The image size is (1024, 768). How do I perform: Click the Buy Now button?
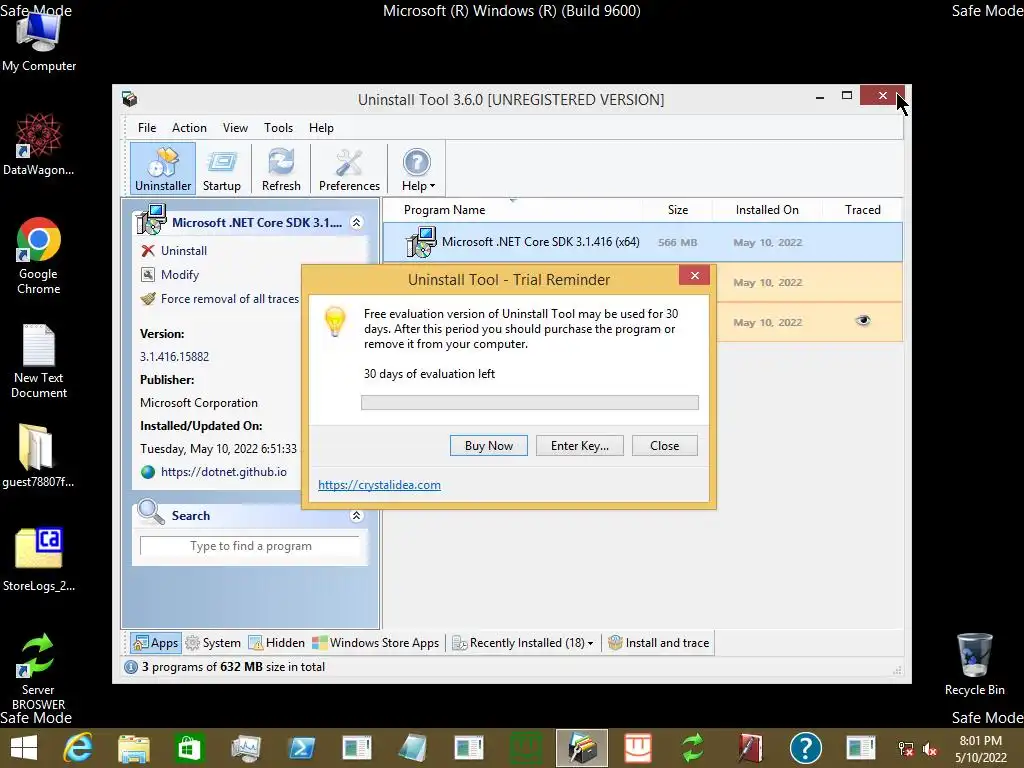[488, 446]
